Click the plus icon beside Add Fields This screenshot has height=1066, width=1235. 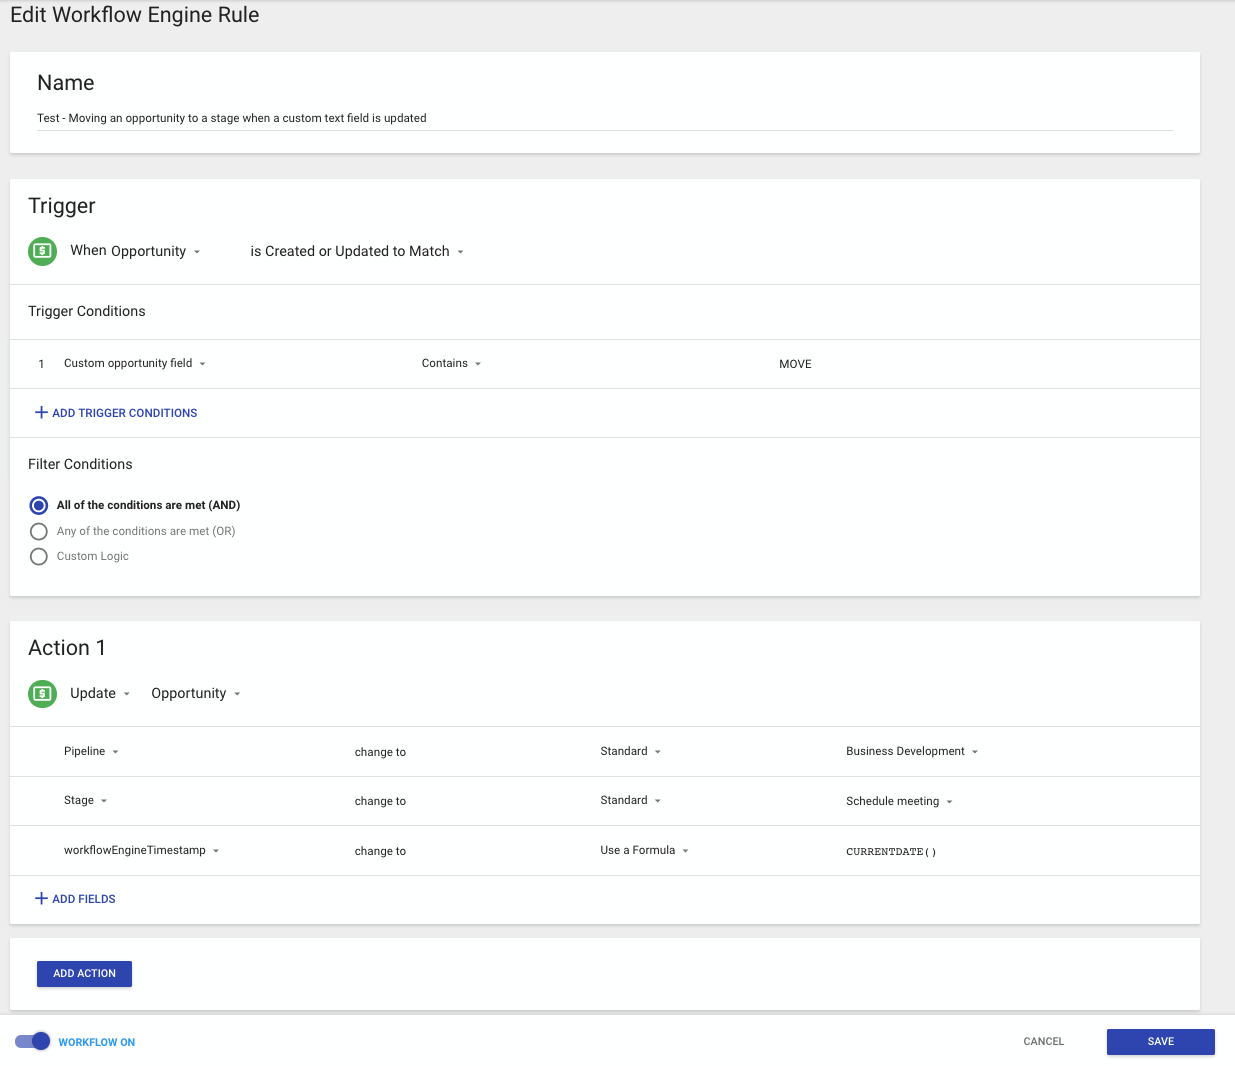[x=41, y=898]
